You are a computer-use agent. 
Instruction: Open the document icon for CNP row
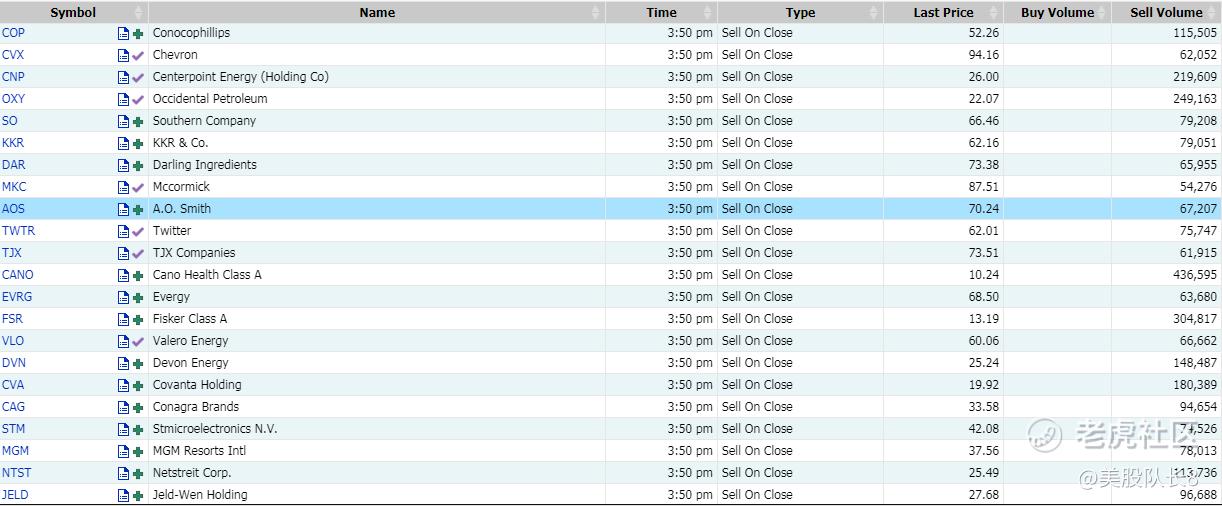tap(123, 77)
